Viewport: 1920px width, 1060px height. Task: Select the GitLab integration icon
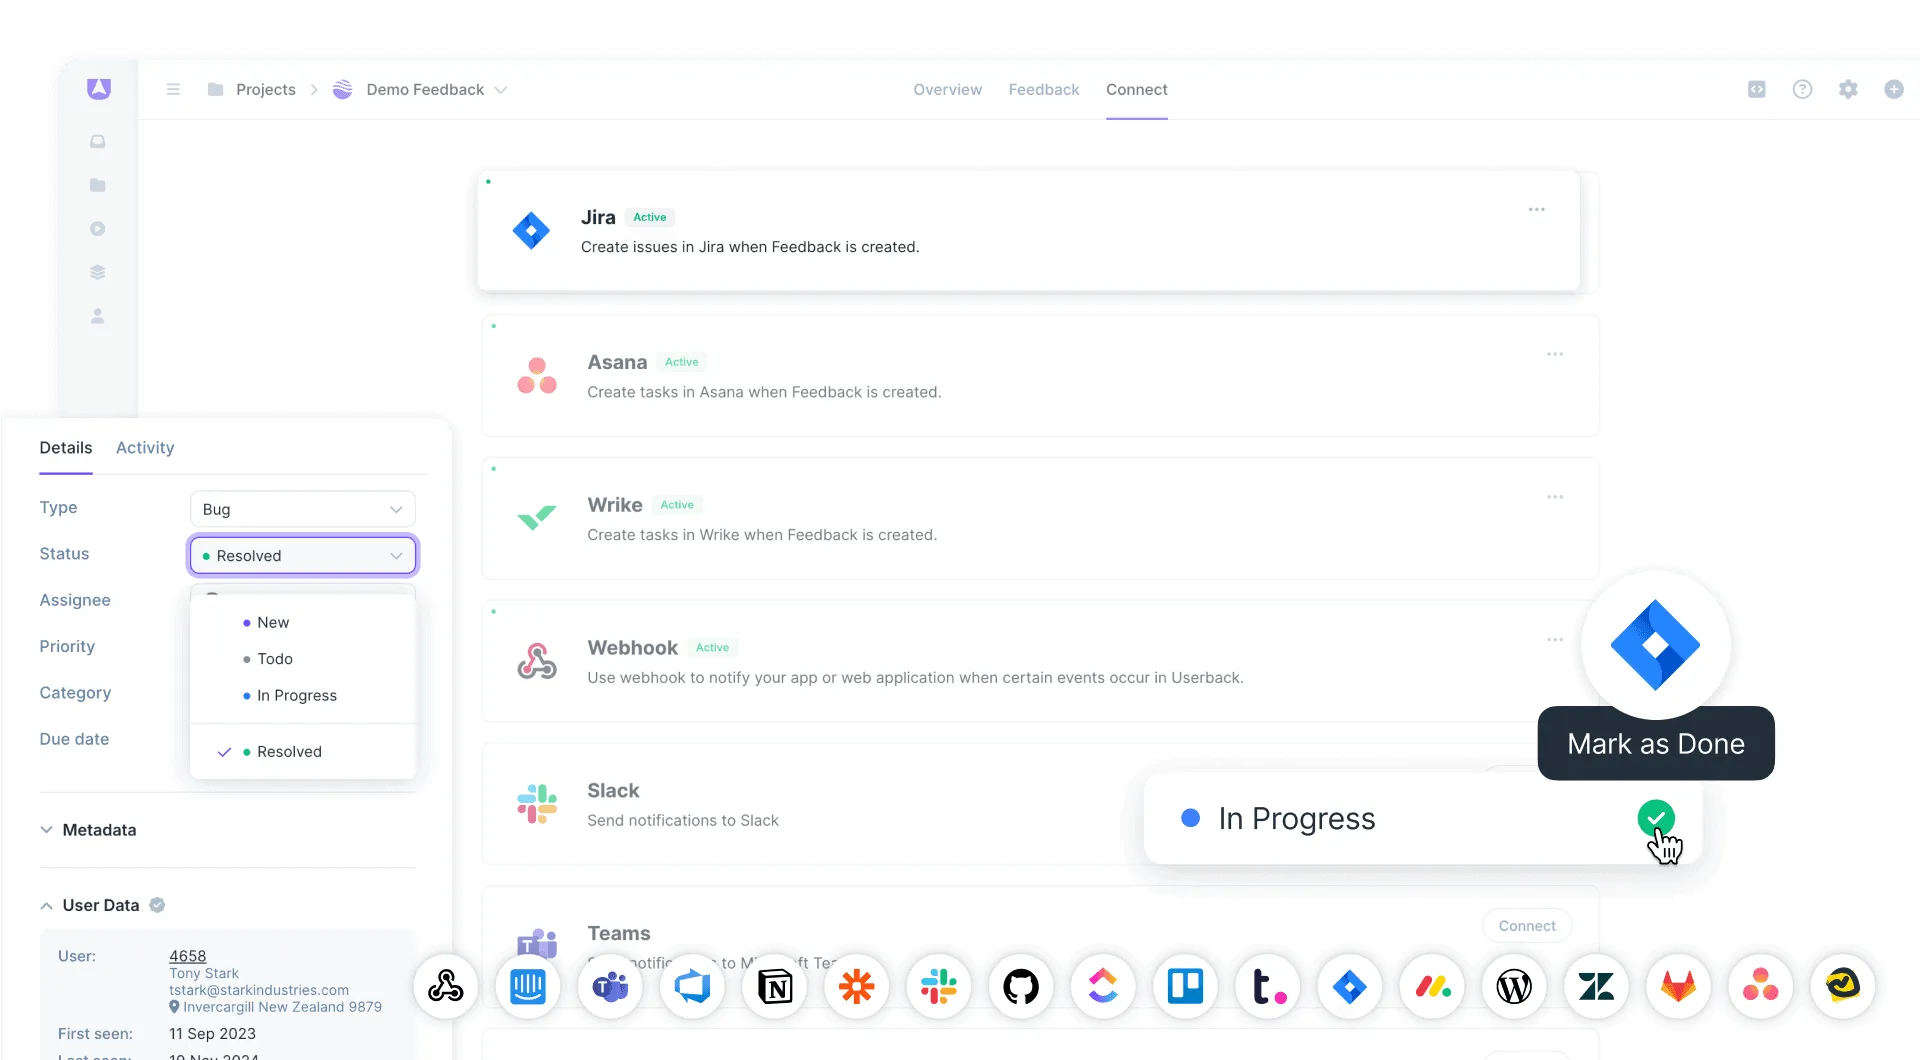tap(1678, 986)
